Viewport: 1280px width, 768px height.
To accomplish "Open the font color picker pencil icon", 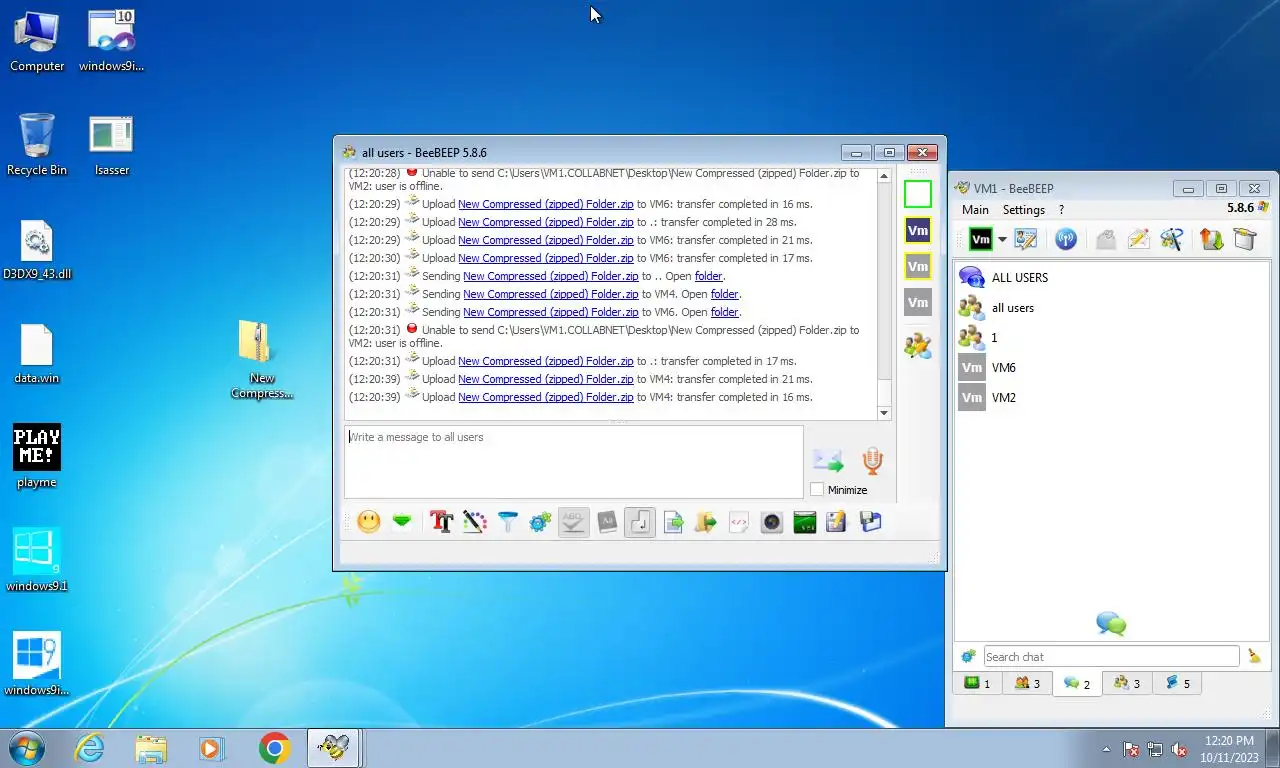I will [x=474, y=522].
